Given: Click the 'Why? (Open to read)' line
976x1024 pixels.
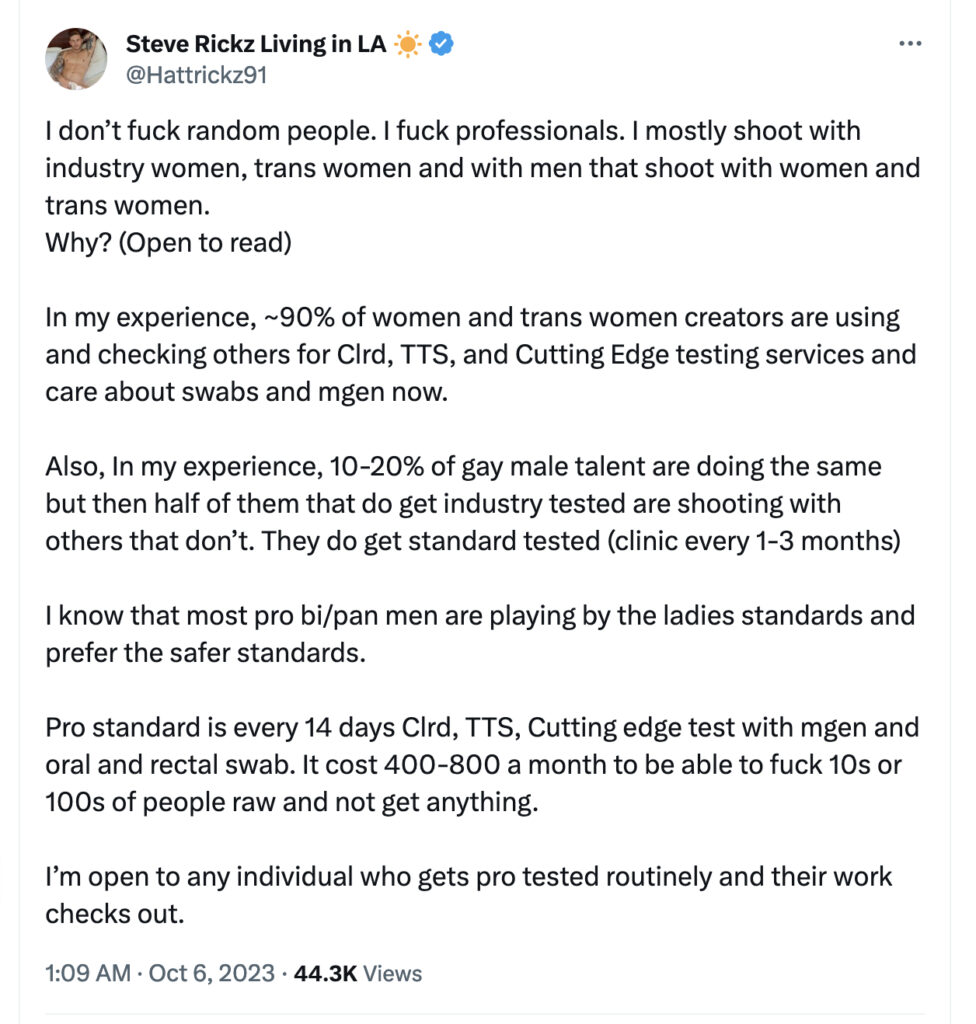Looking at the screenshot, I should [x=169, y=243].
